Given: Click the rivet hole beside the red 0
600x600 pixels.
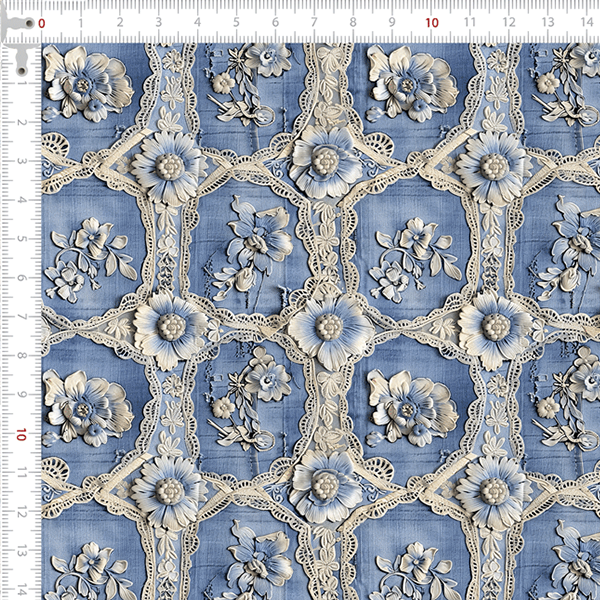Looking at the screenshot, I should tap(28, 22).
